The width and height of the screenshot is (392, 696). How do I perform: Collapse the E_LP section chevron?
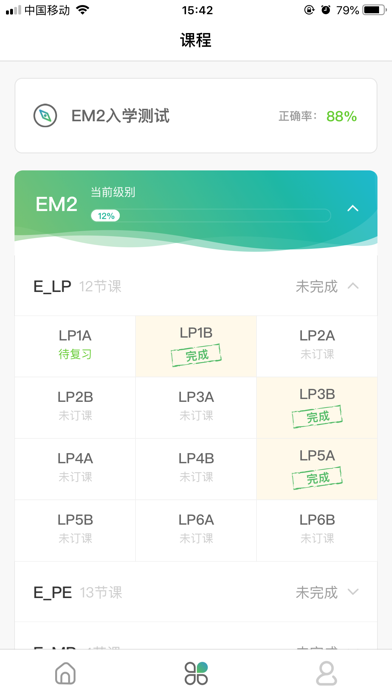tap(353, 286)
